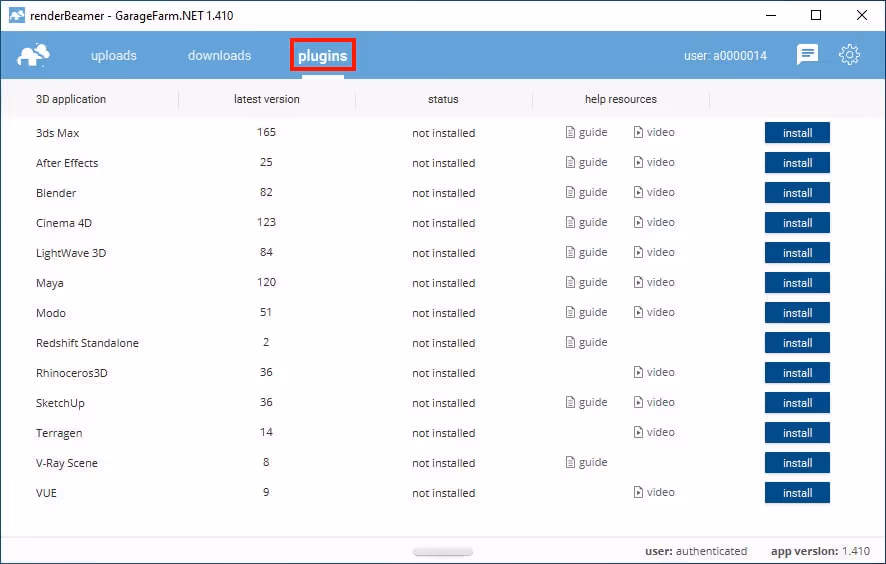This screenshot has height=564, width=886.
Task: Maximize the renderBeamer window
Action: (816, 15)
